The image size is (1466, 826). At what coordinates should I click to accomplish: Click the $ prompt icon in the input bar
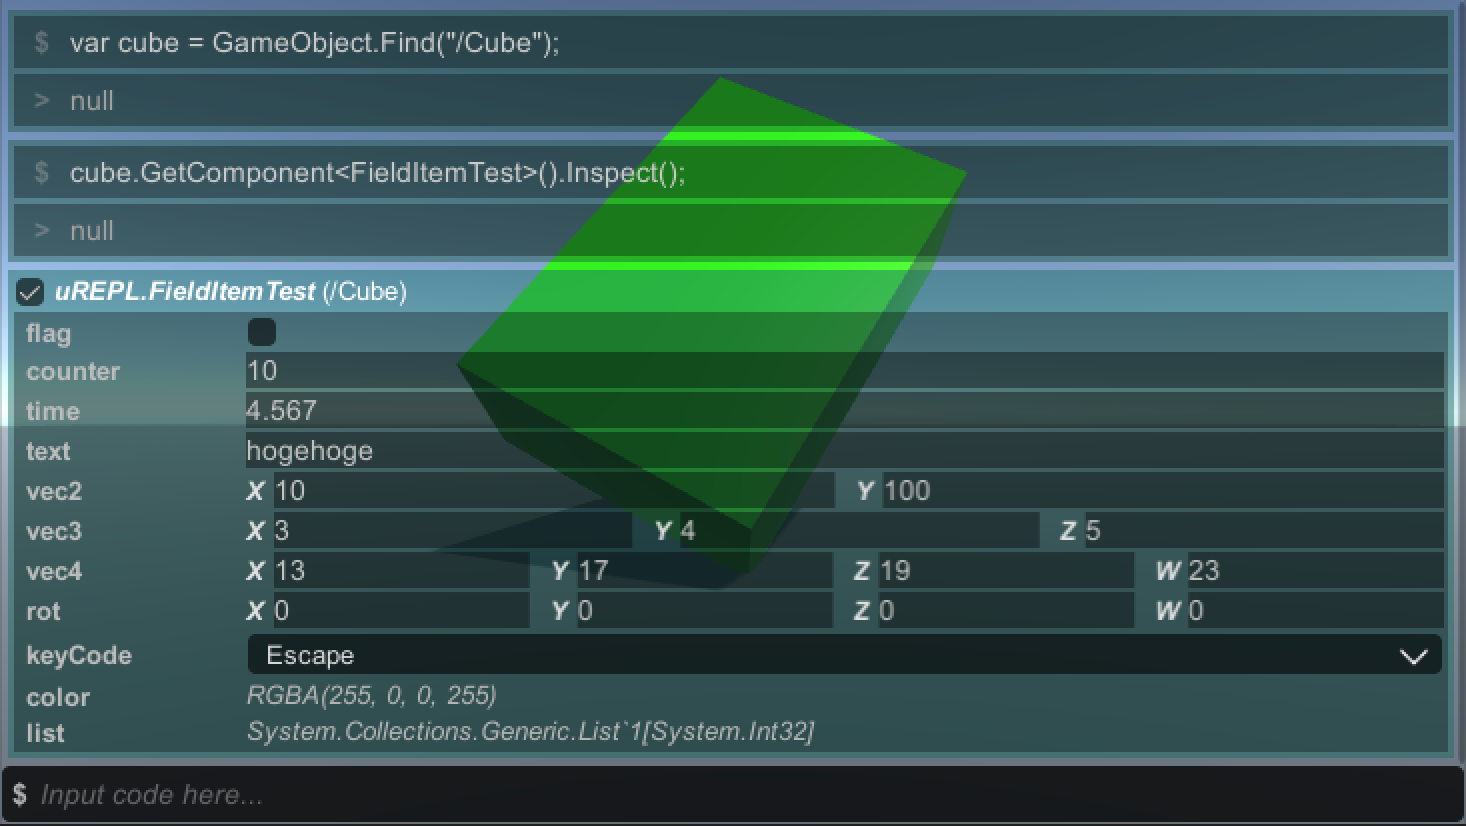(22, 794)
